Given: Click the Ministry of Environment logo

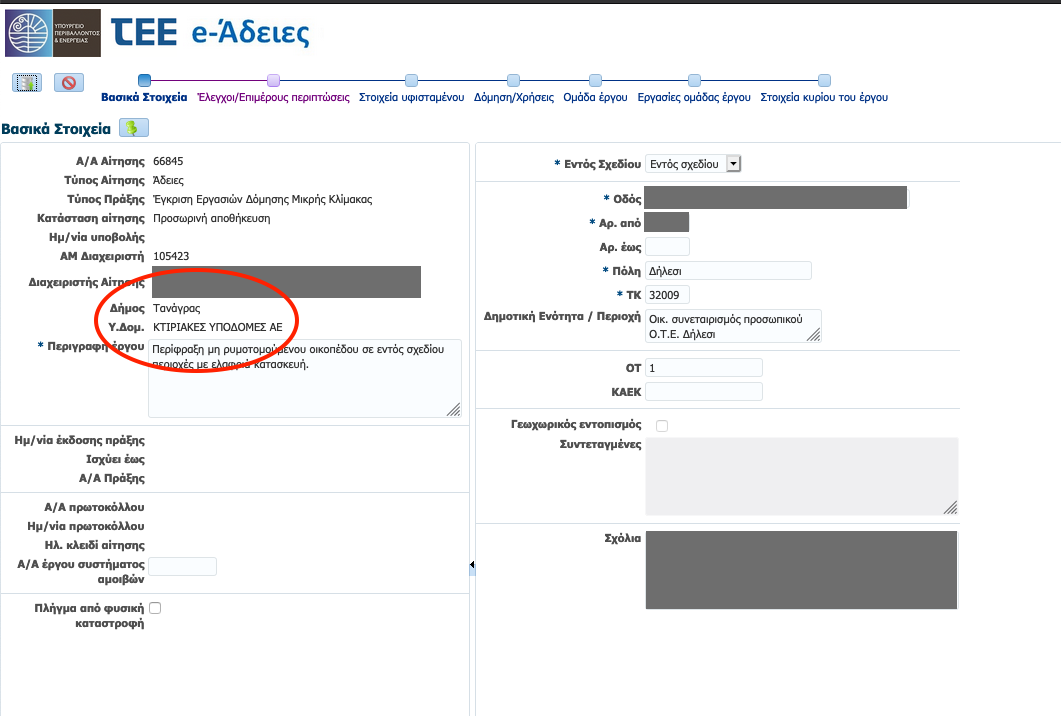Looking at the screenshot, I should tap(52, 33).
